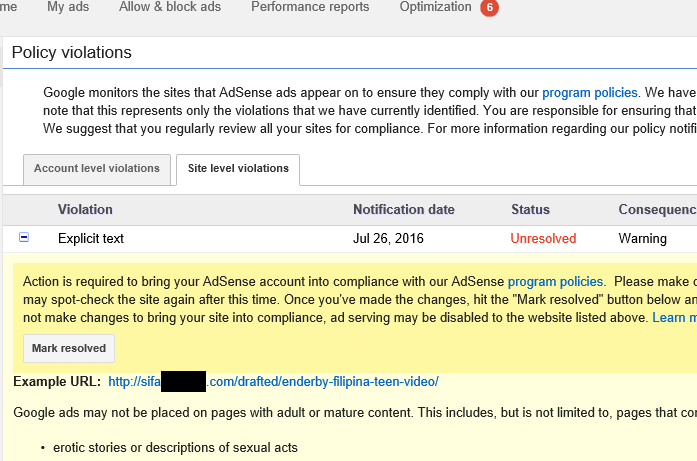Select the Site level violations tab
The image size is (697, 461).
(x=238, y=169)
